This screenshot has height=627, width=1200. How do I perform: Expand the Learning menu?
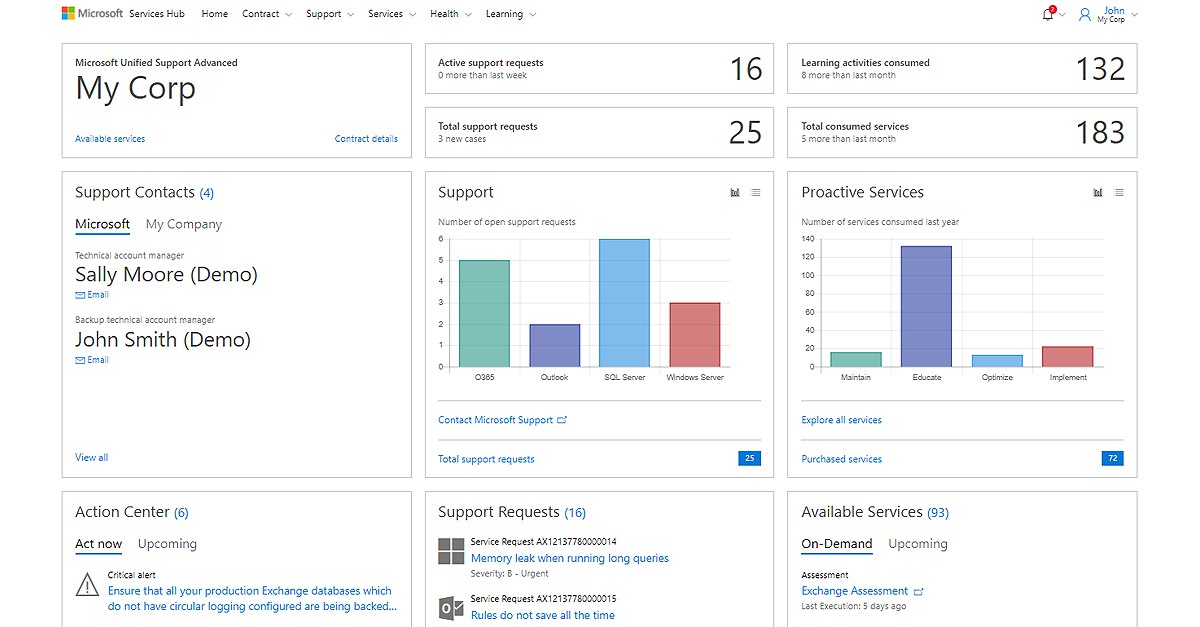coord(511,14)
